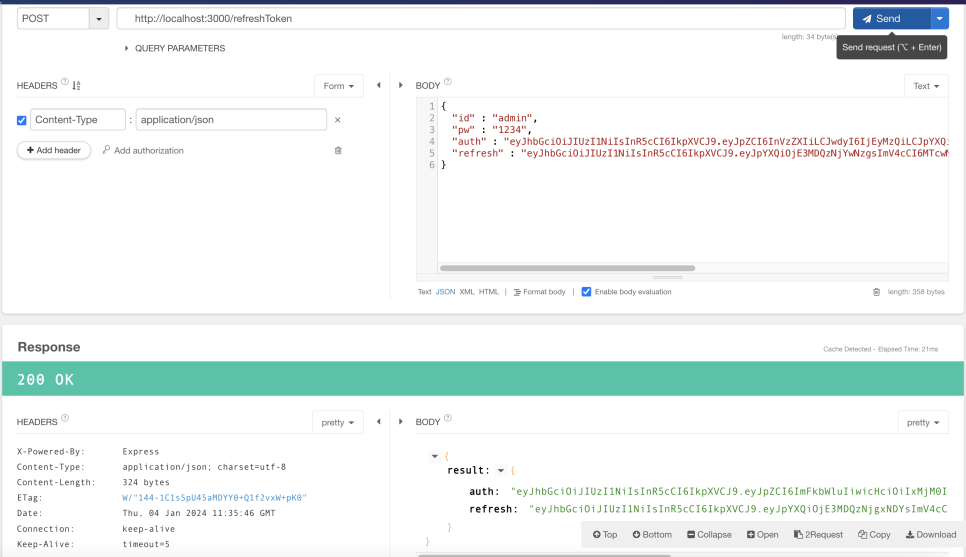Viewport: 966px width, 557px height.
Task: Collapse request headers panel left arrow
Action: (379, 86)
